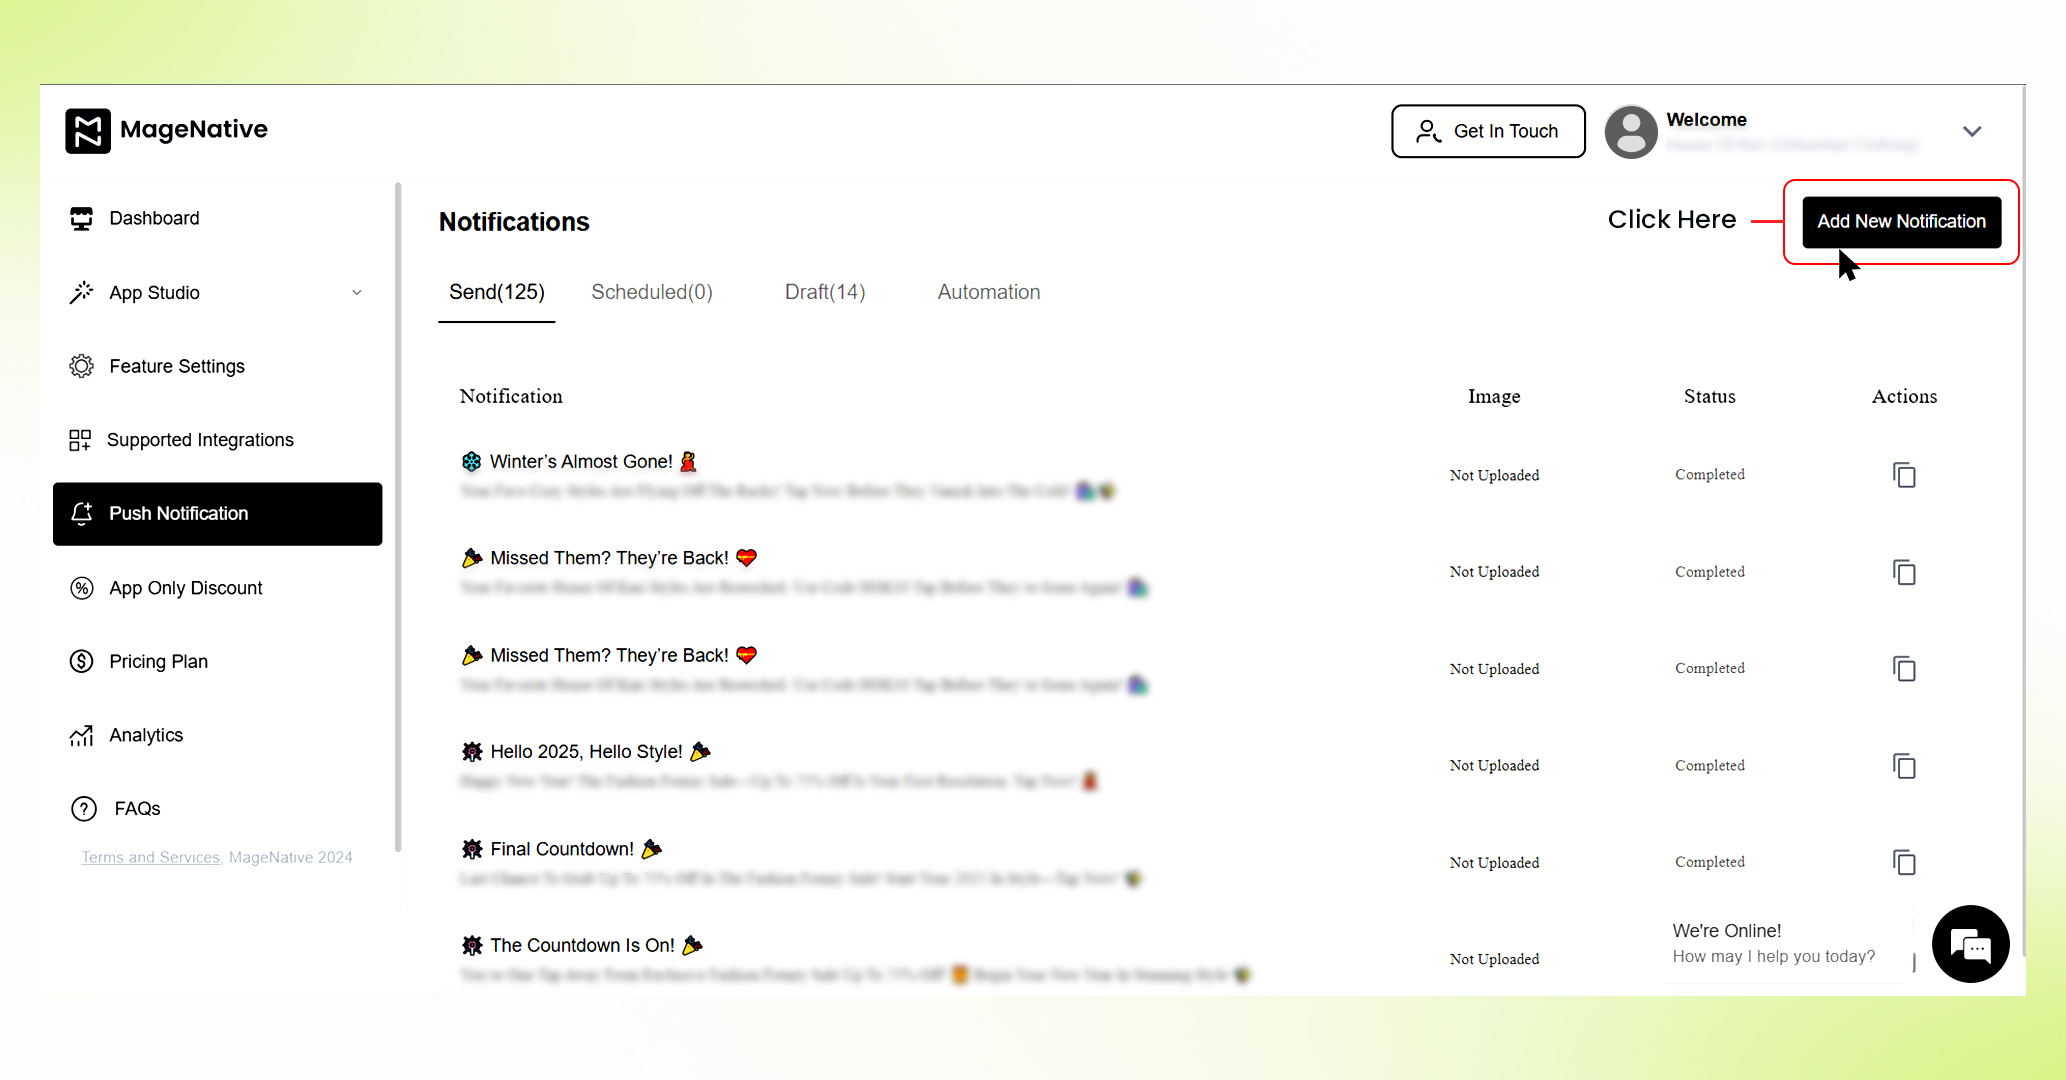Expand the App Studio submenu chevron

357,293
